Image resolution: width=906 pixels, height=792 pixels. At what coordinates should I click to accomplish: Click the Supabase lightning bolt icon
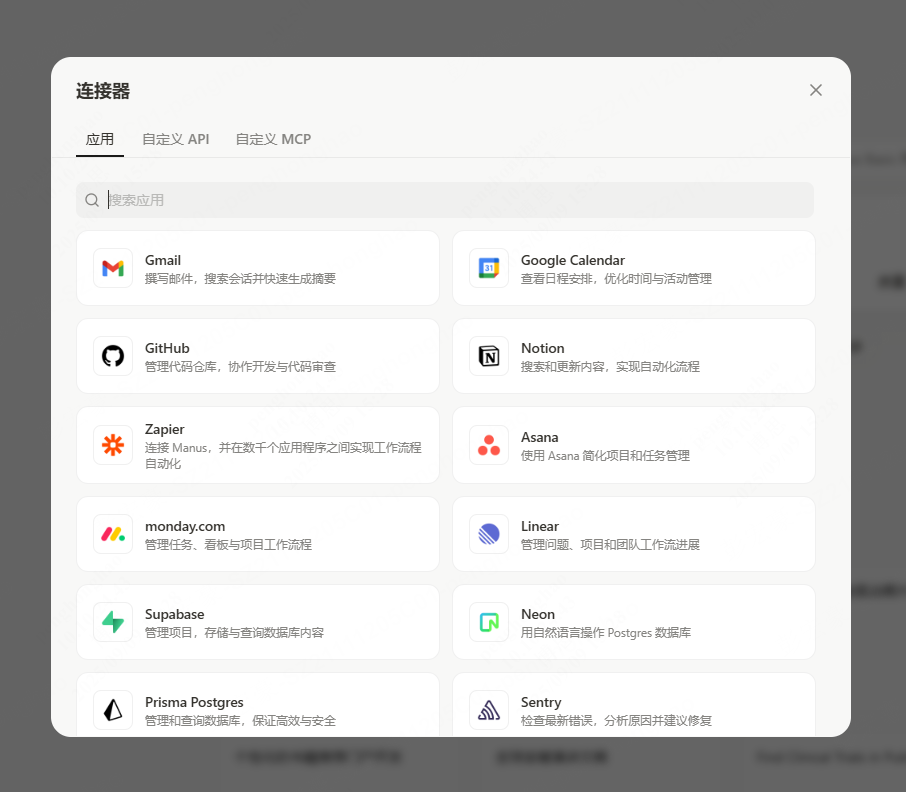pyautogui.click(x=113, y=622)
